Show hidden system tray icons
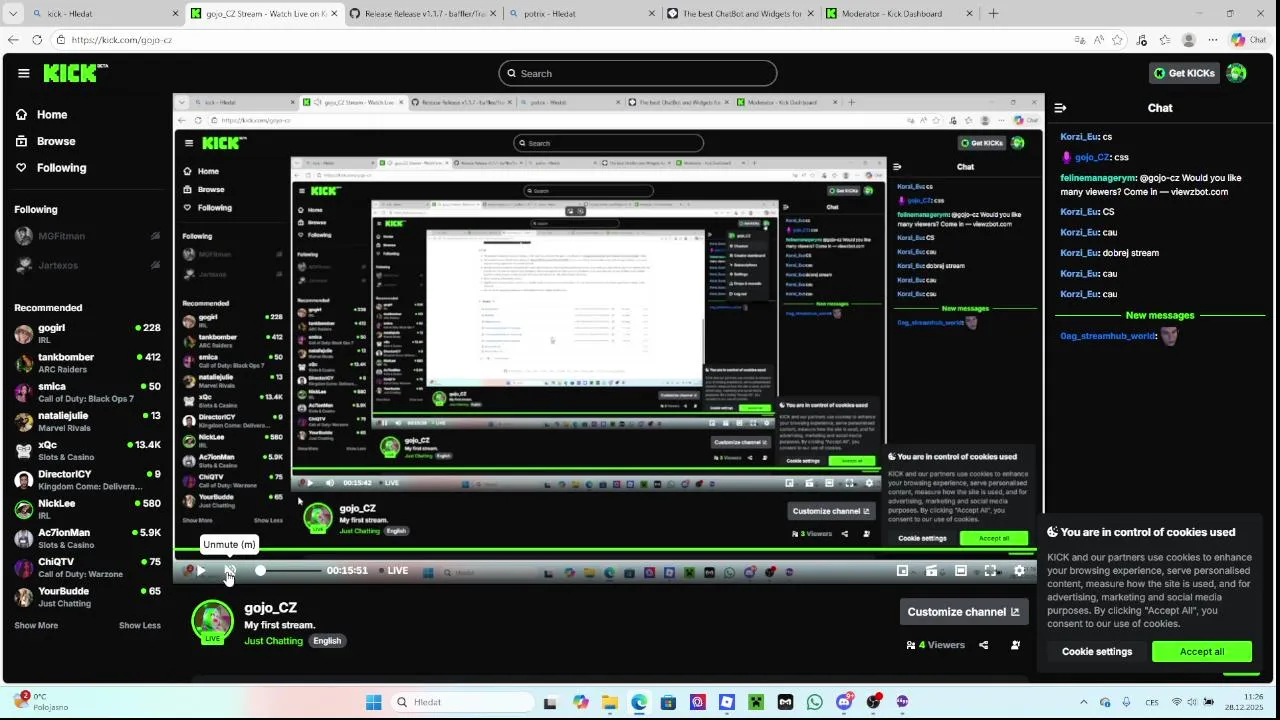Screen dimensions: 1280x720 coord(1083,702)
